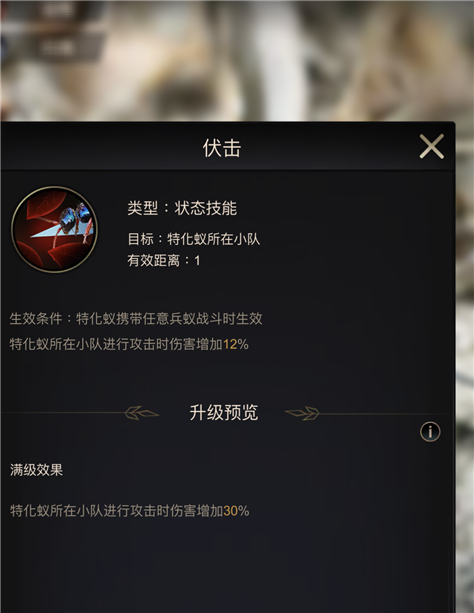Click the 升级预览 section heading
474x613 pixels.
[x=224, y=413]
